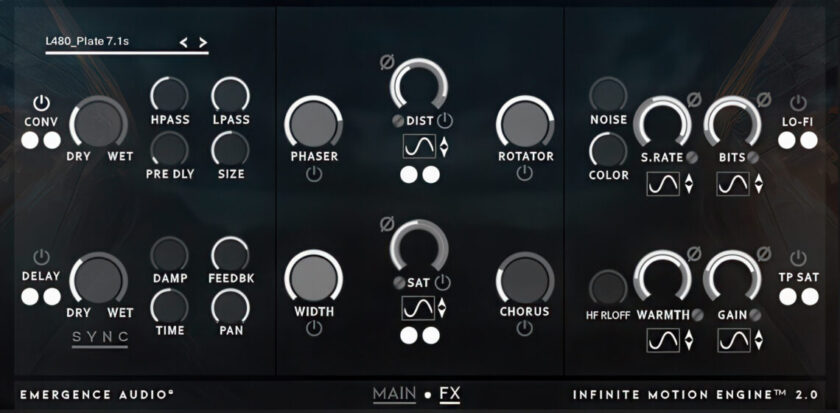This screenshot has width=840, height=413.
Task: Open the waveform selector arrows under BITS
Action: (x=759, y=184)
